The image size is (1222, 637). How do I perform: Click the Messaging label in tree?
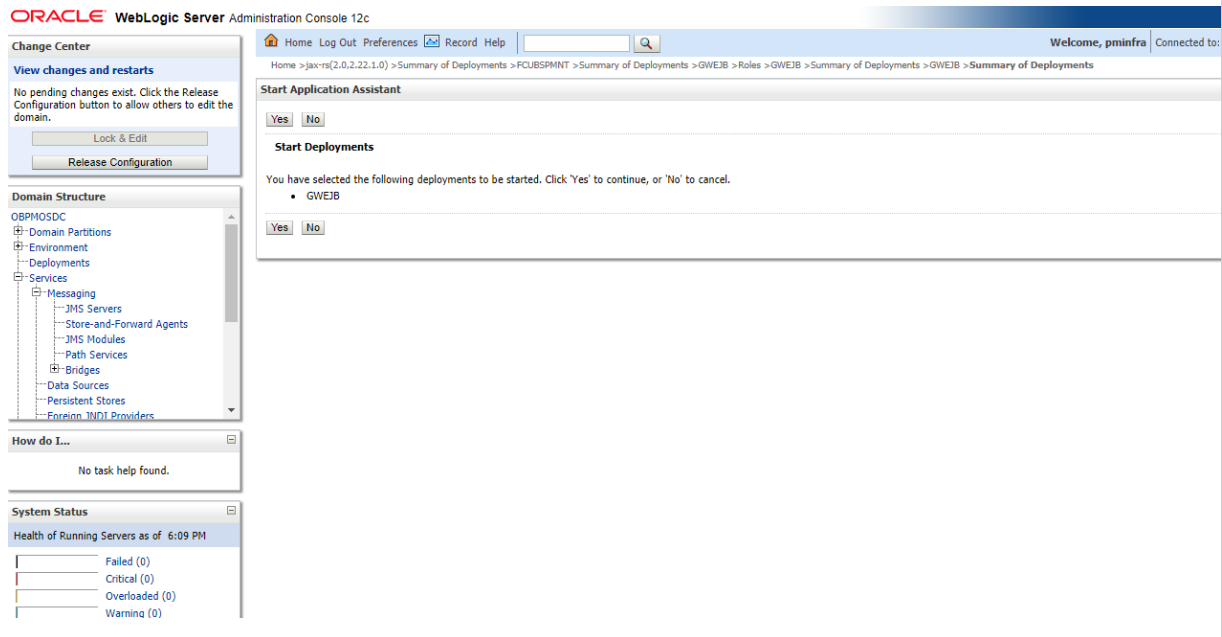[x=71, y=294]
